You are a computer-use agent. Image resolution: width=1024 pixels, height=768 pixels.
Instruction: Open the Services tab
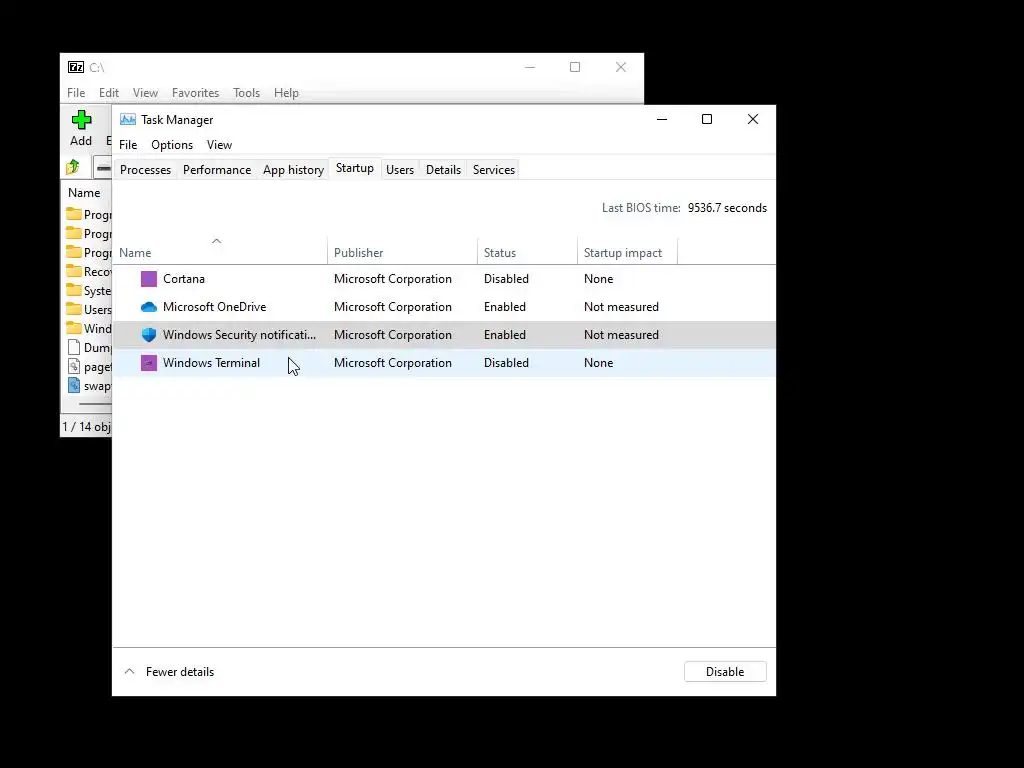[x=494, y=170]
